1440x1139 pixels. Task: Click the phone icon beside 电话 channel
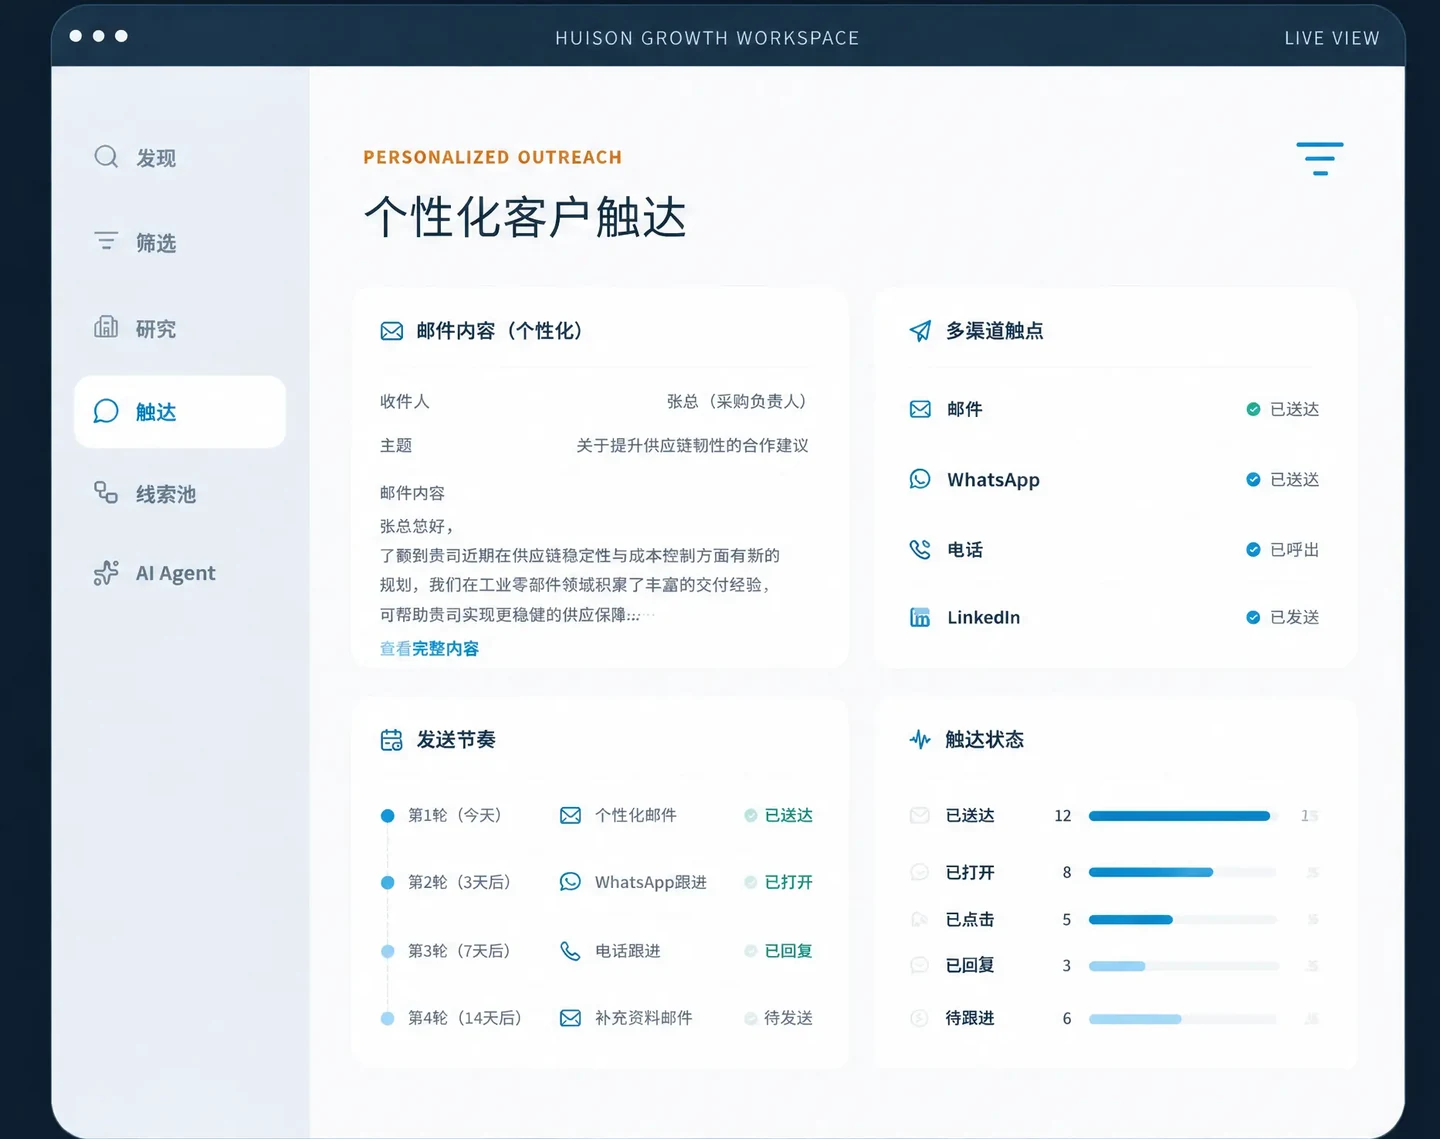pyautogui.click(x=920, y=549)
